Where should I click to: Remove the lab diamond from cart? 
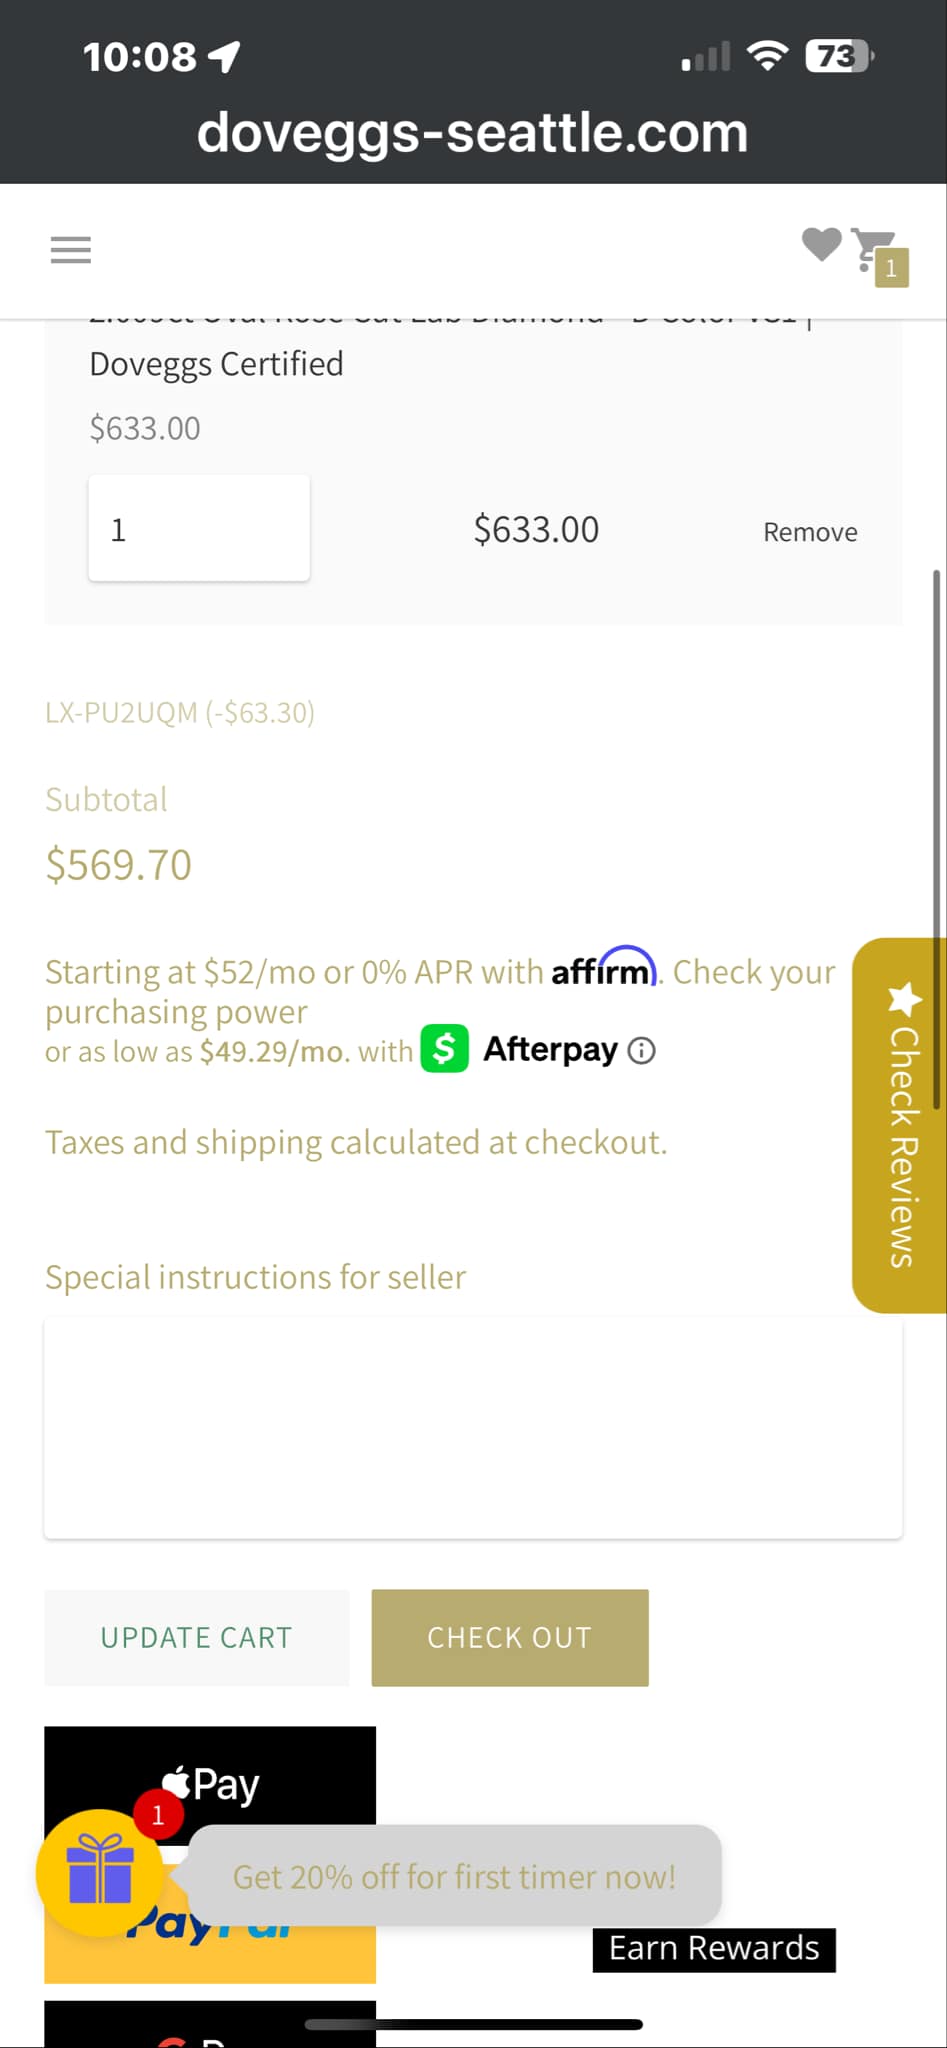[810, 532]
